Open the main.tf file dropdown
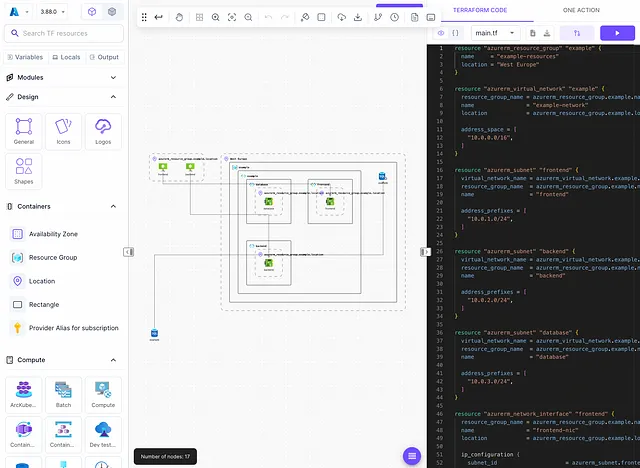This screenshot has height=468, width=640. pyautogui.click(x=496, y=33)
